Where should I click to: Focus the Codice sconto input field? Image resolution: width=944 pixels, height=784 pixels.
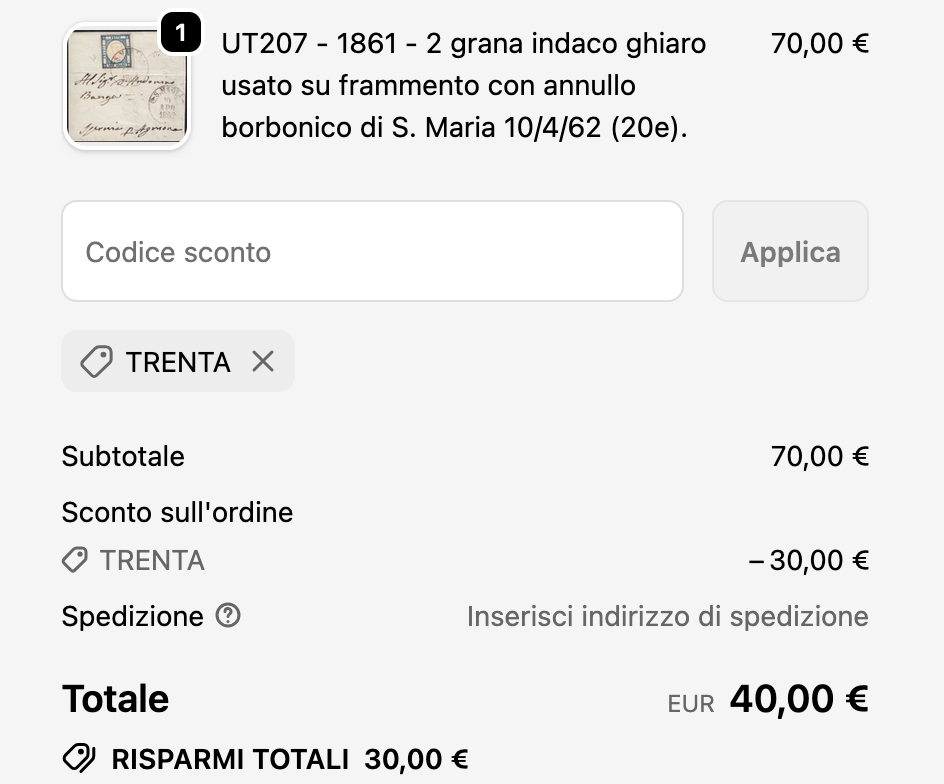(x=372, y=252)
